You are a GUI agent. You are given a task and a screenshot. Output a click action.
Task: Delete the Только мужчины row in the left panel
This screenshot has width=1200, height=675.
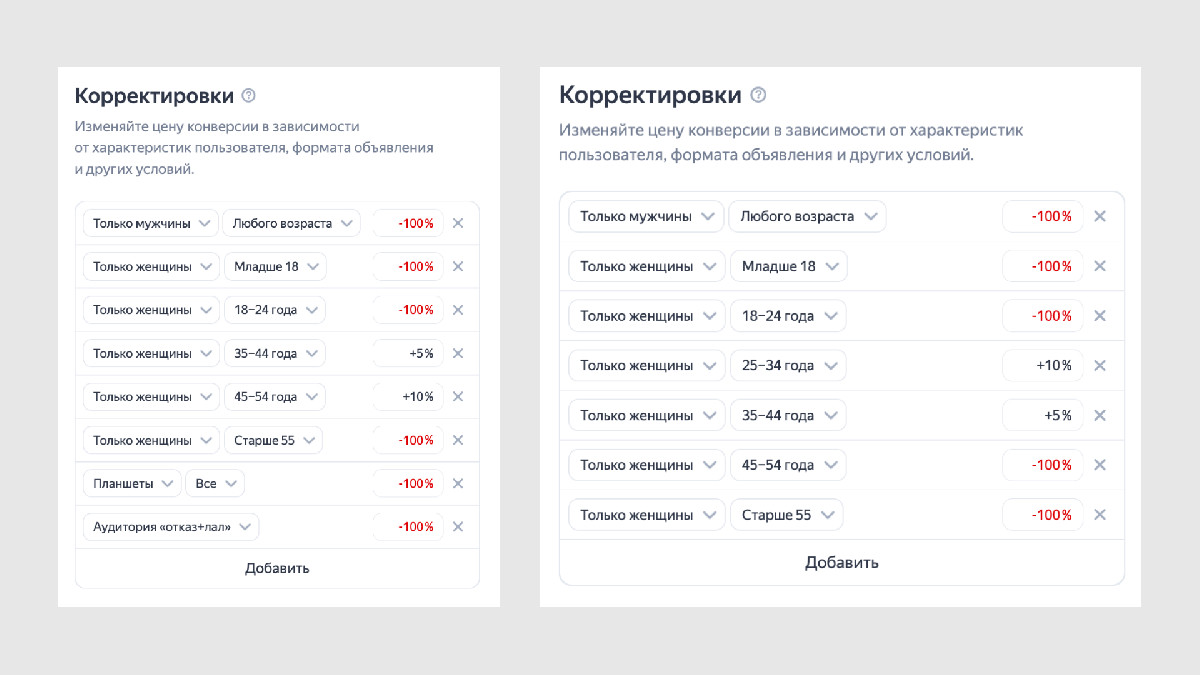(x=458, y=223)
